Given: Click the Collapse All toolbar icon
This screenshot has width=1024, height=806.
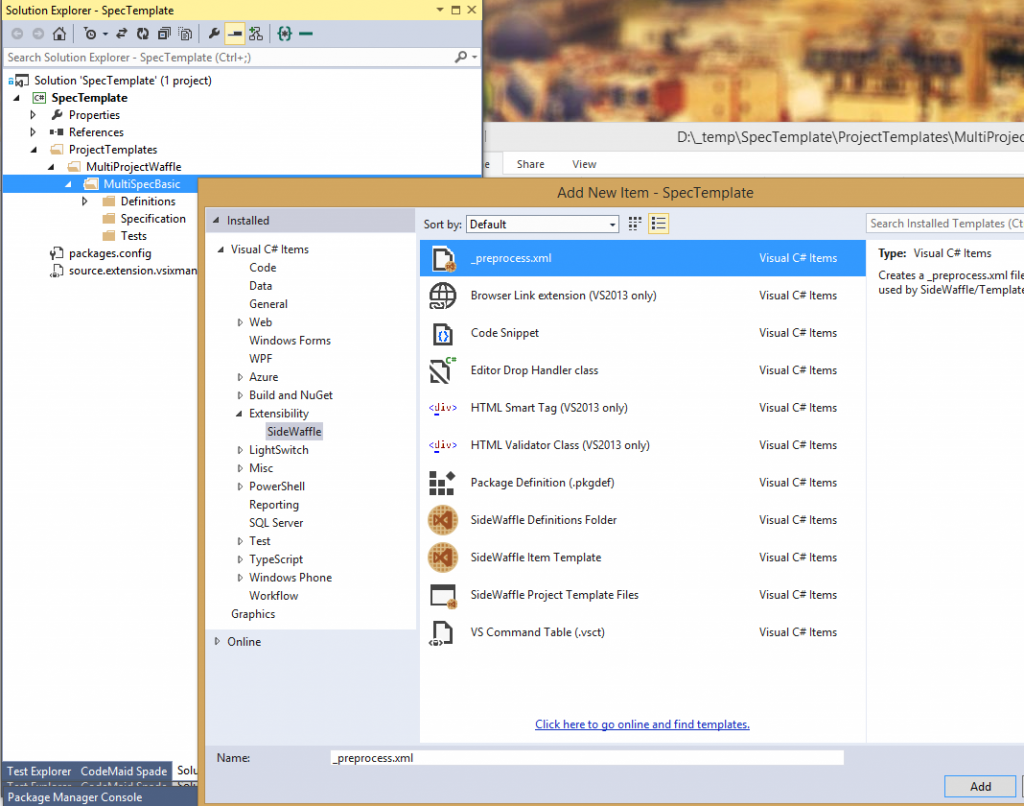Looking at the screenshot, I should point(164,33).
